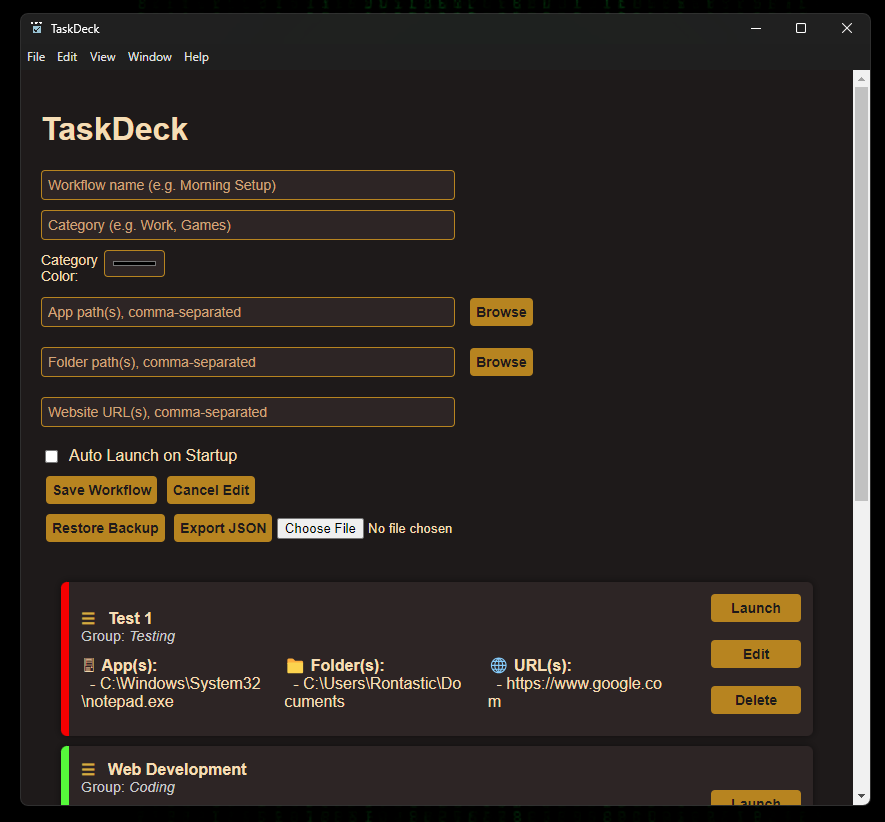Image resolution: width=885 pixels, height=822 pixels.
Task: Open the View menu
Action: pos(102,57)
